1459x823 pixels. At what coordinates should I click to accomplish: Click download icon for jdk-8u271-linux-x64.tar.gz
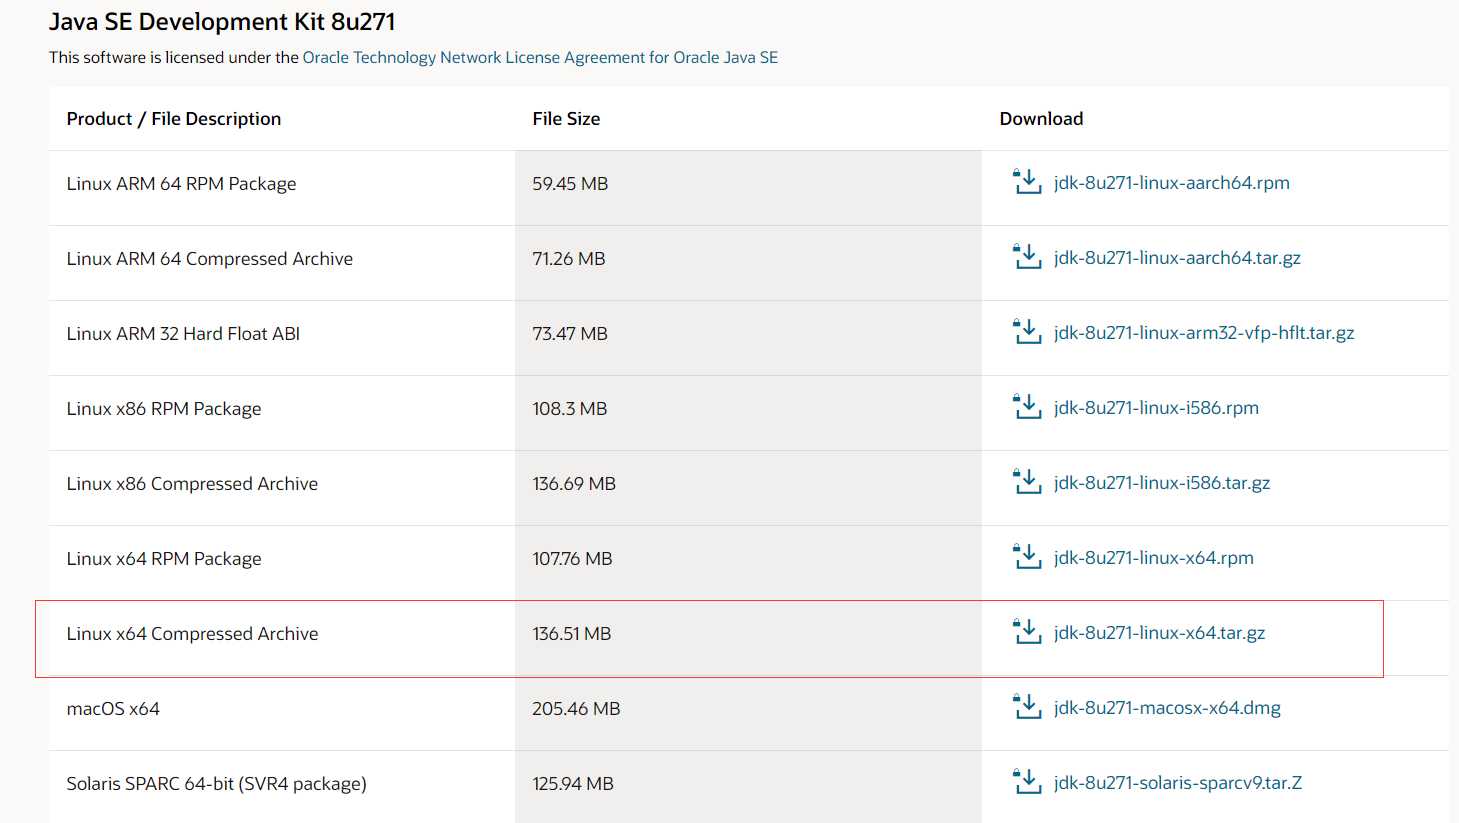[x=1027, y=632]
